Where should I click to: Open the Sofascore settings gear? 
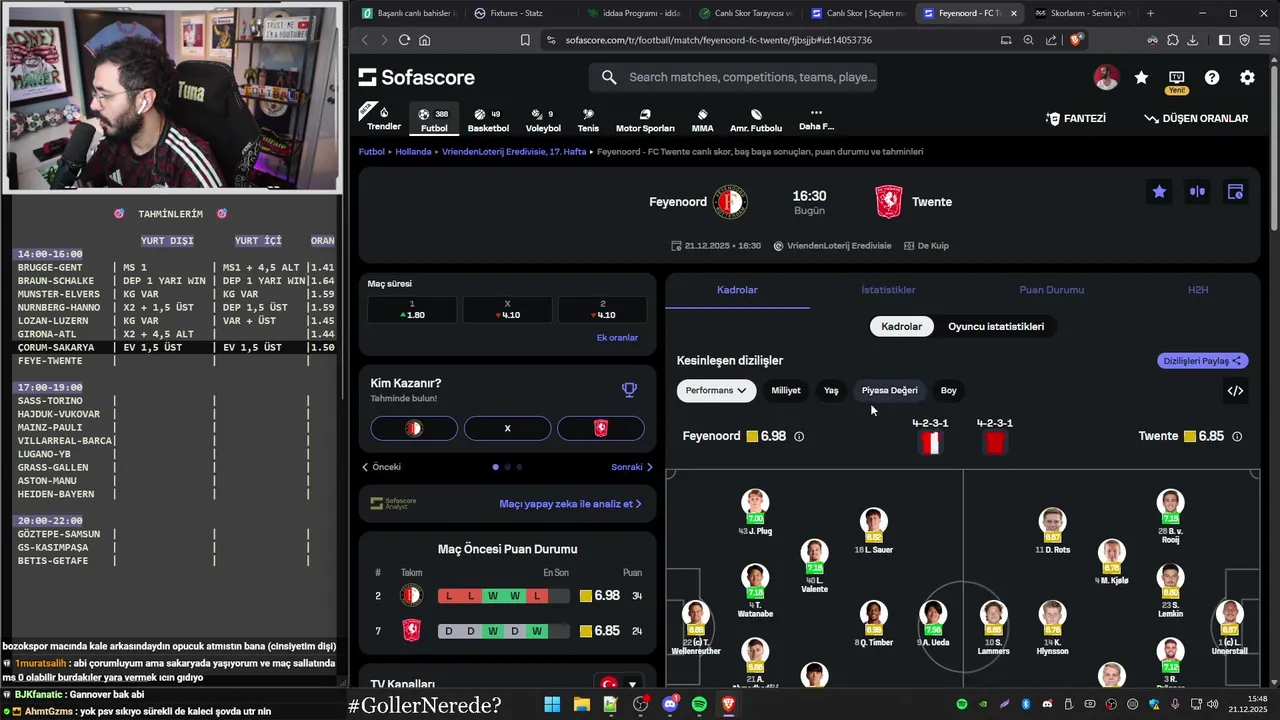point(1247,78)
